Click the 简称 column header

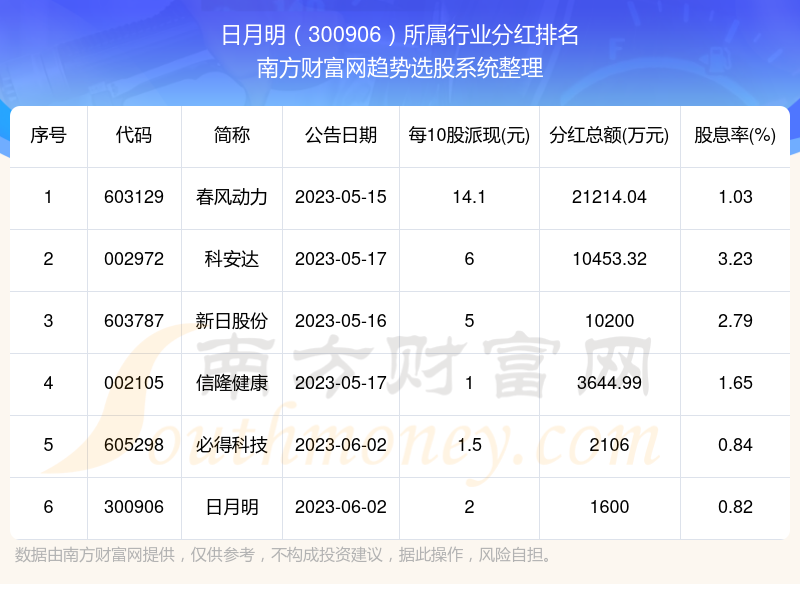(x=232, y=135)
